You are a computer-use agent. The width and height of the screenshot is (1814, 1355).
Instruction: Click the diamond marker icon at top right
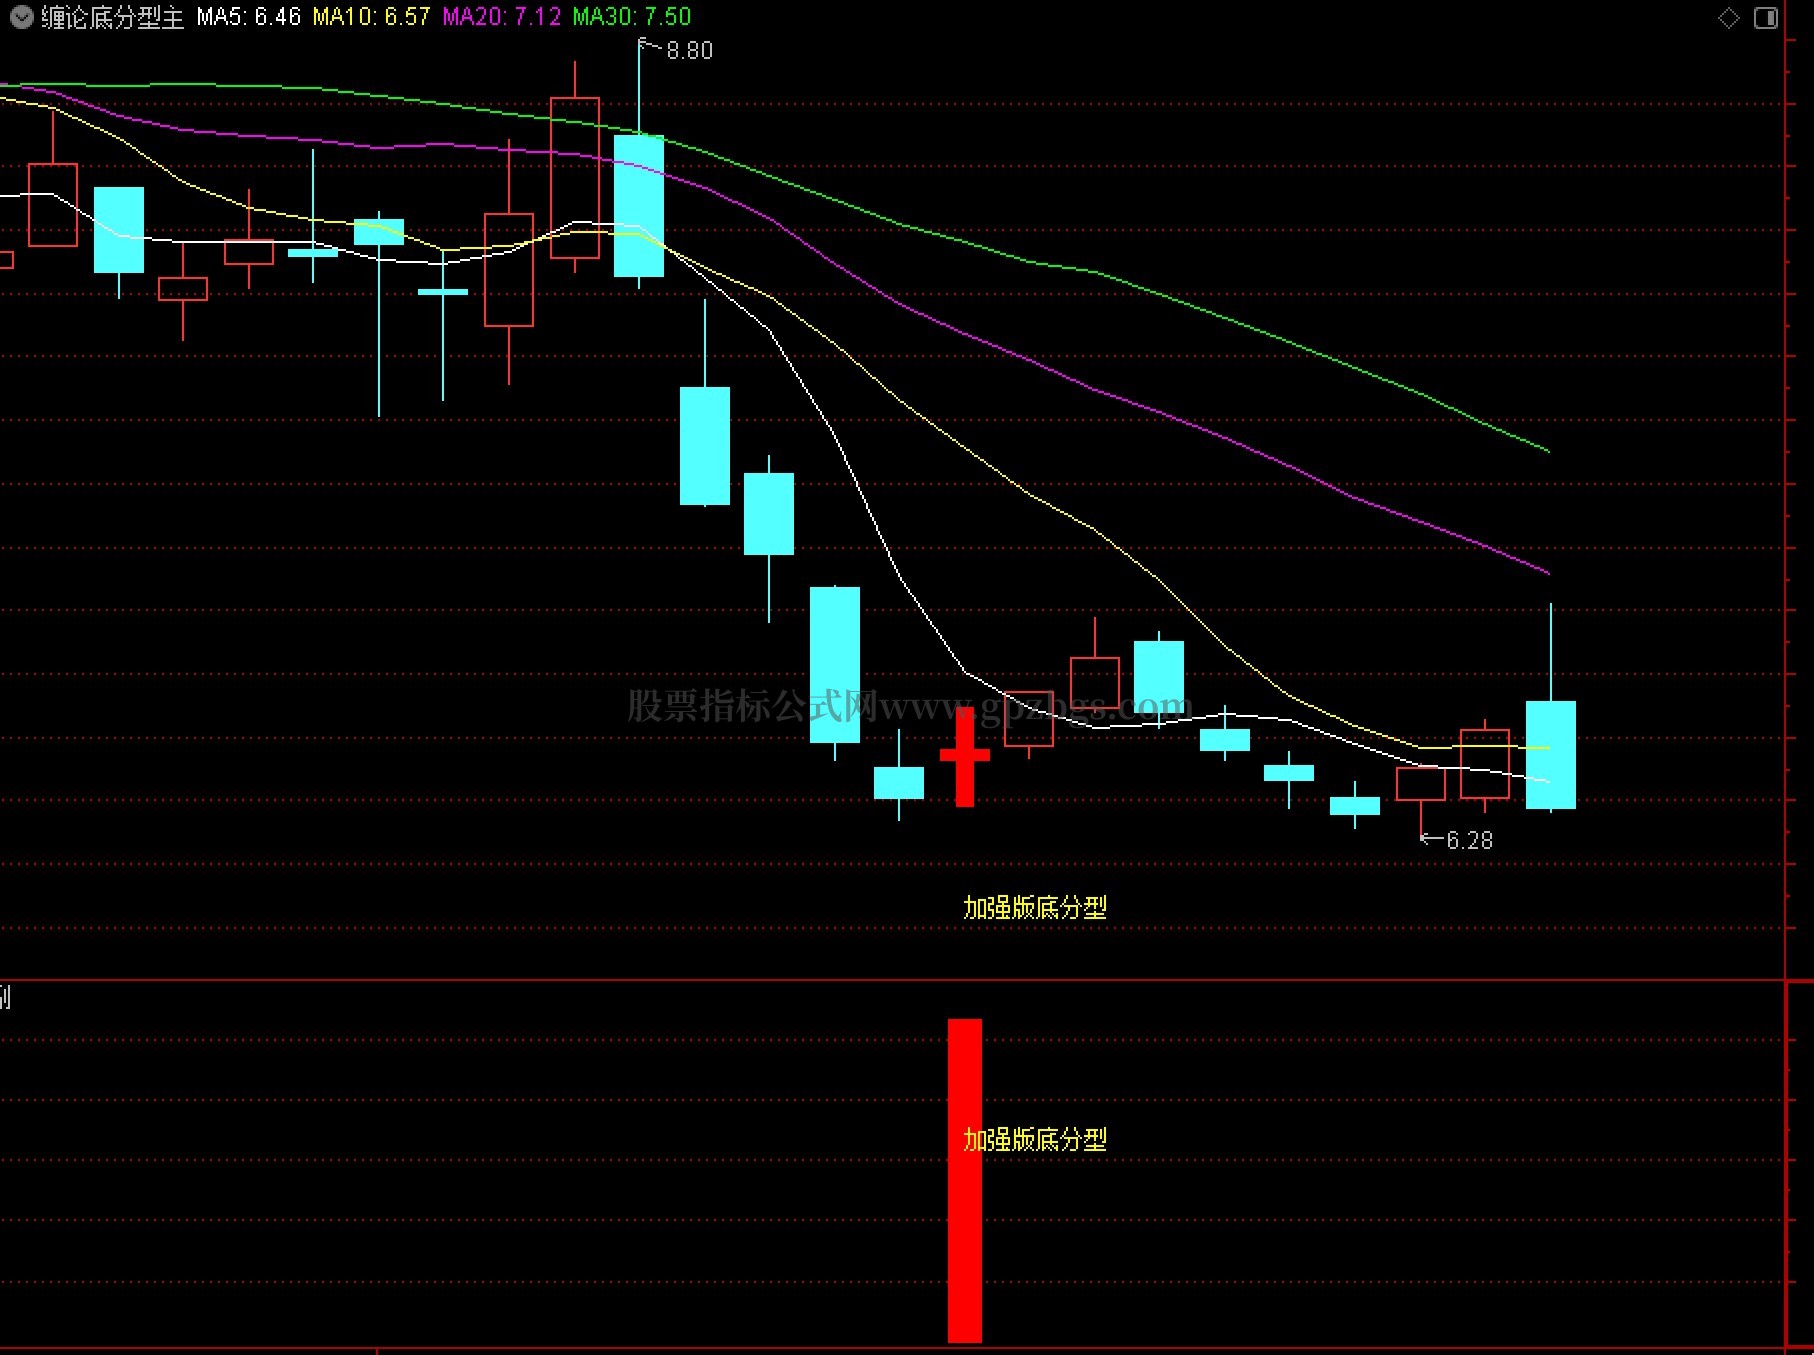1729,18
